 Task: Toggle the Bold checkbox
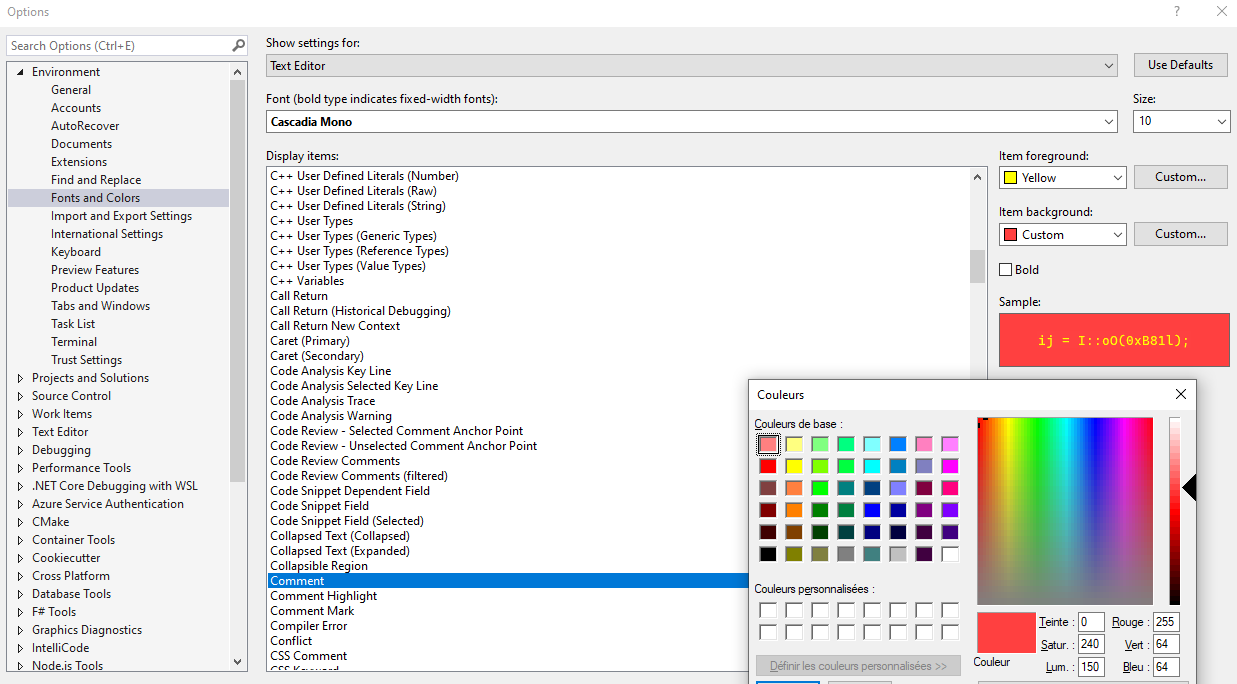tap(1006, 269)
